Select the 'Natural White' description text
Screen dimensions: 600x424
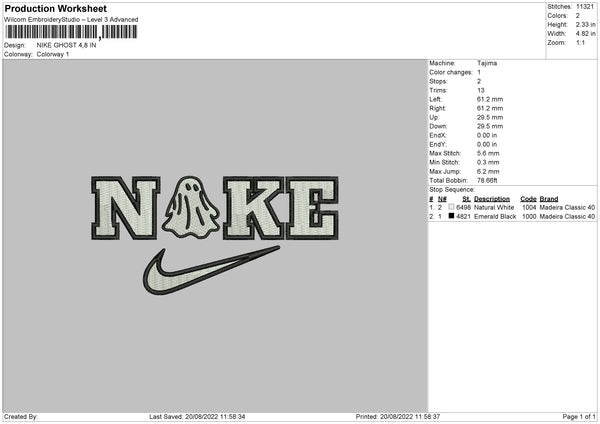pos(494,207)
